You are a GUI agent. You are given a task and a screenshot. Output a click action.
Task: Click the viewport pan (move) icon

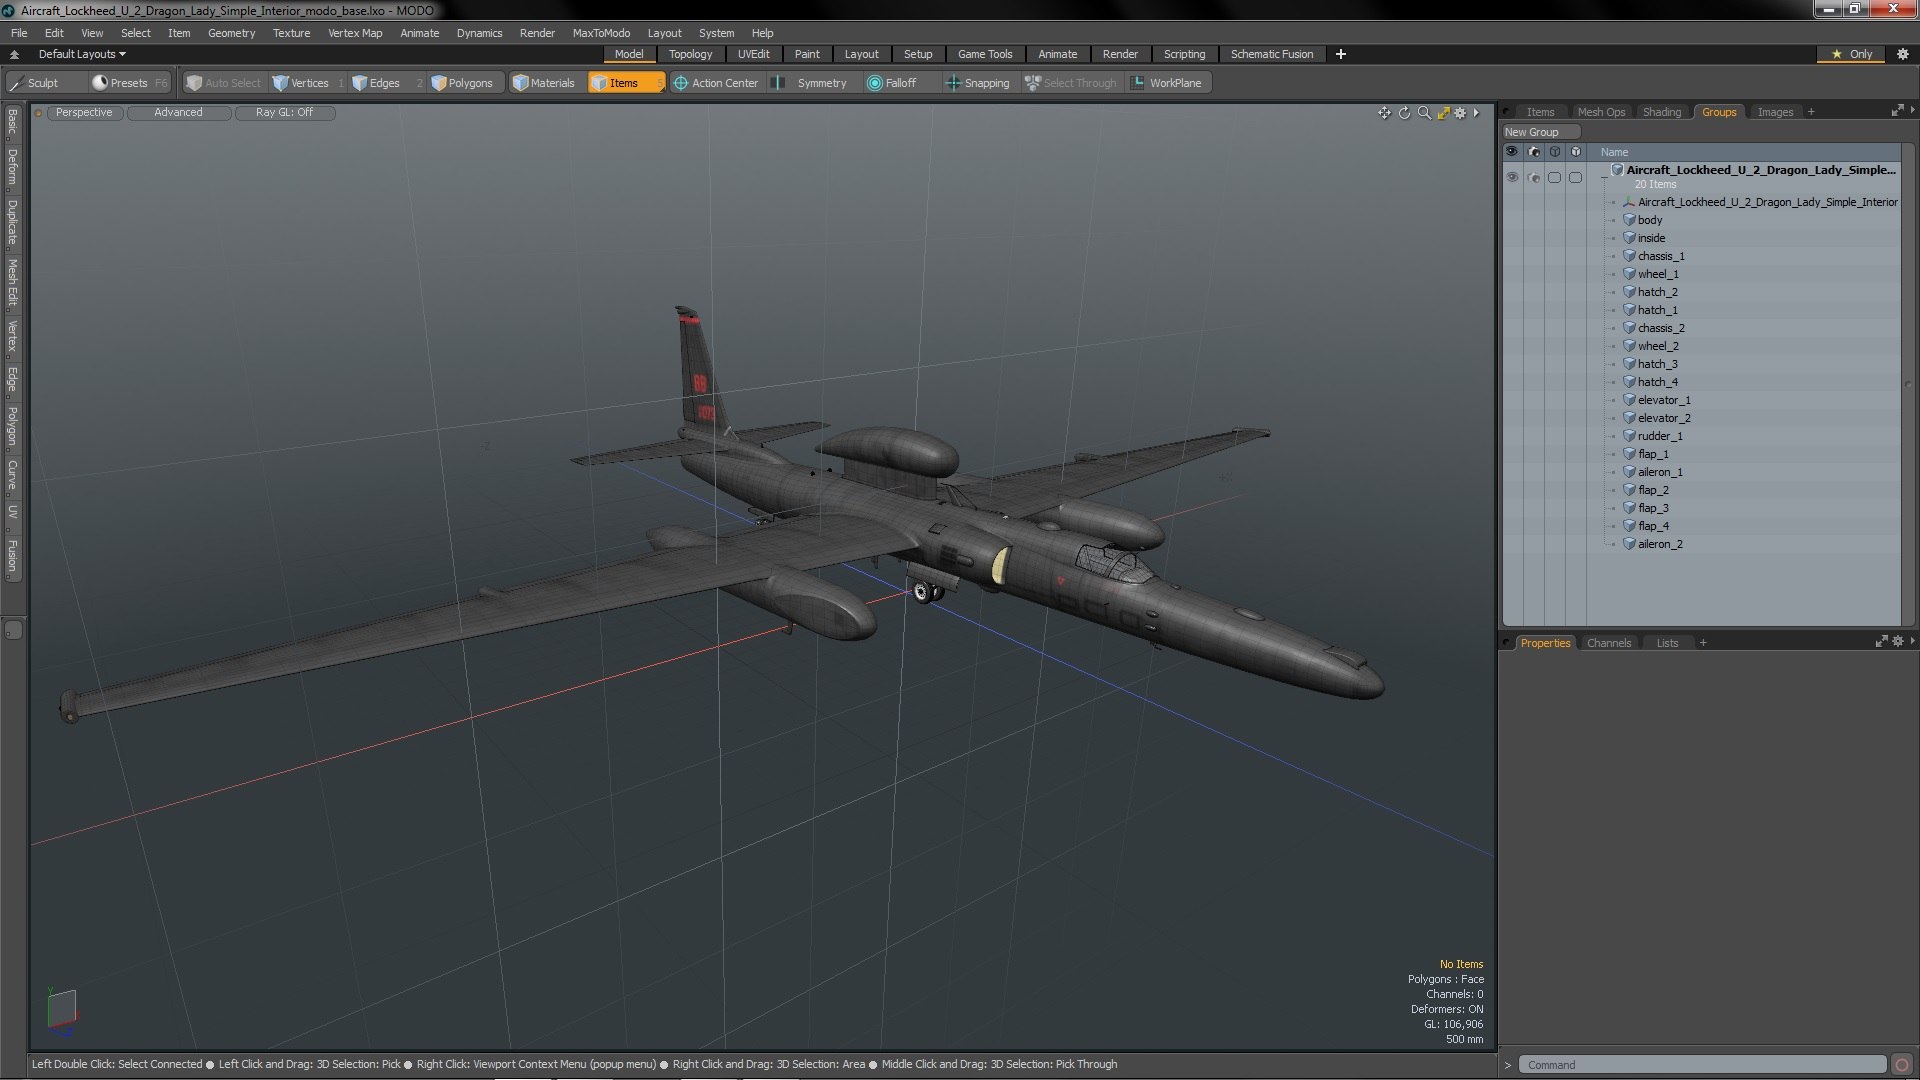(1384, 113)
